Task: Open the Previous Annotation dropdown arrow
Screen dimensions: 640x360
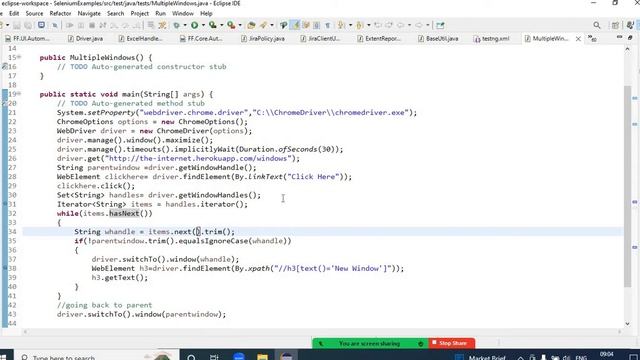Action: (x=369, y=25)
